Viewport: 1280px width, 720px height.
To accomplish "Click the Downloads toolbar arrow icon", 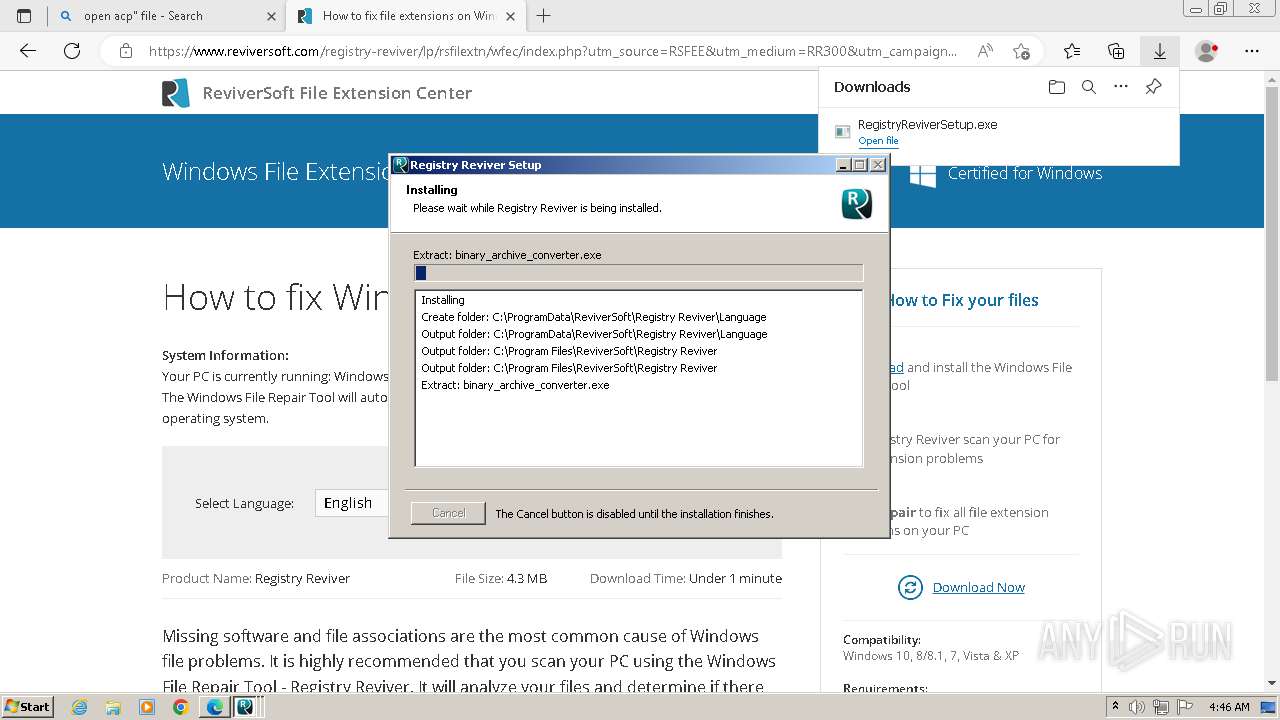I will pos(1160,51).
